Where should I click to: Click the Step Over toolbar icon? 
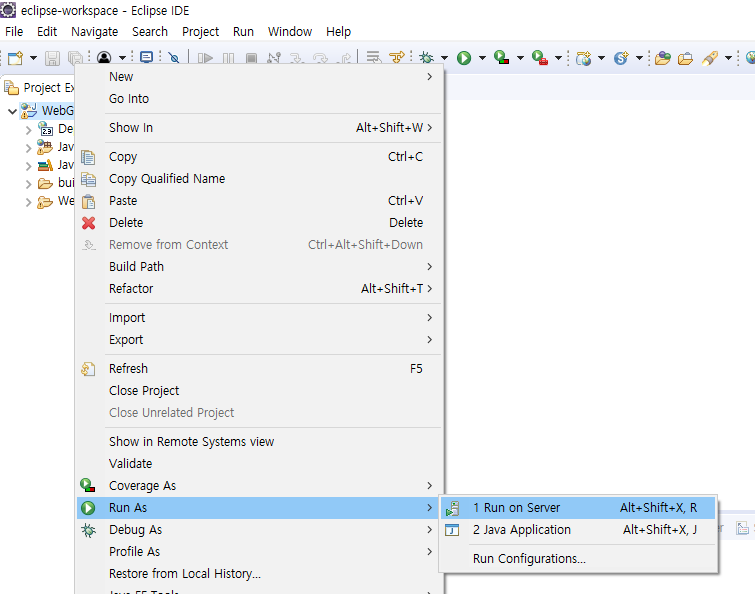pos(320,58)
